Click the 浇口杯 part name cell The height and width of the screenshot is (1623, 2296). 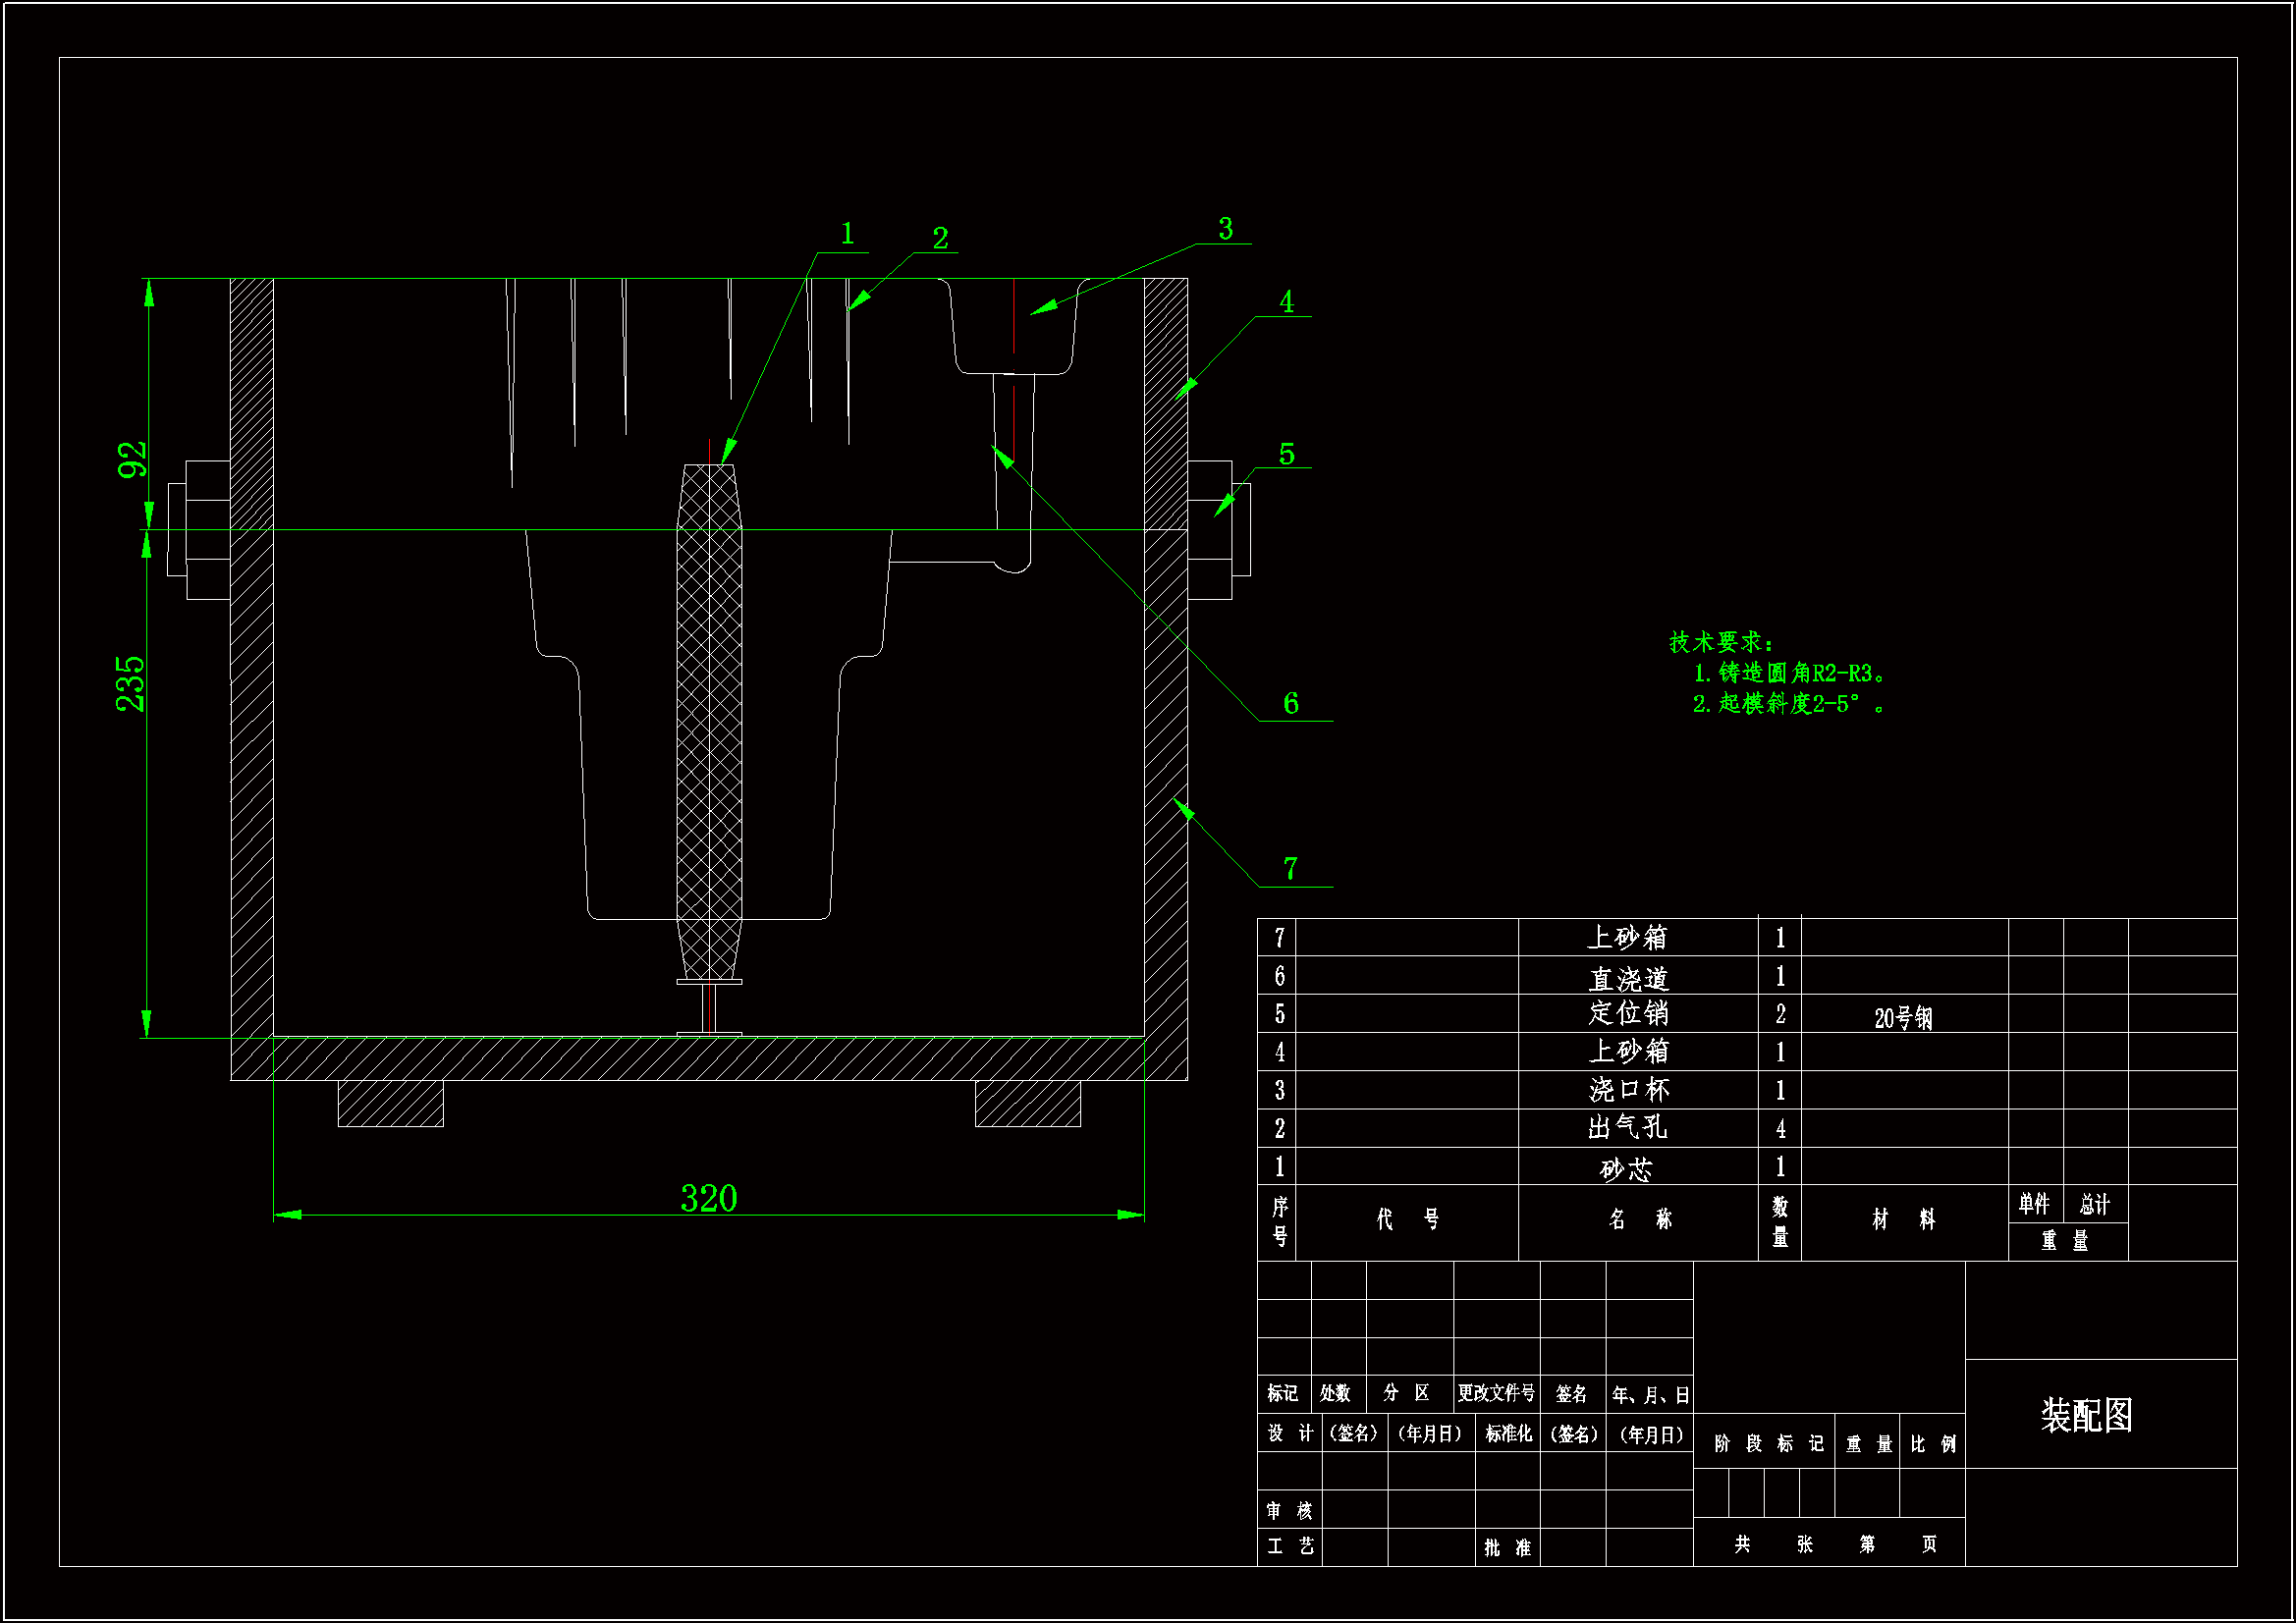tap(1628, 1090)
